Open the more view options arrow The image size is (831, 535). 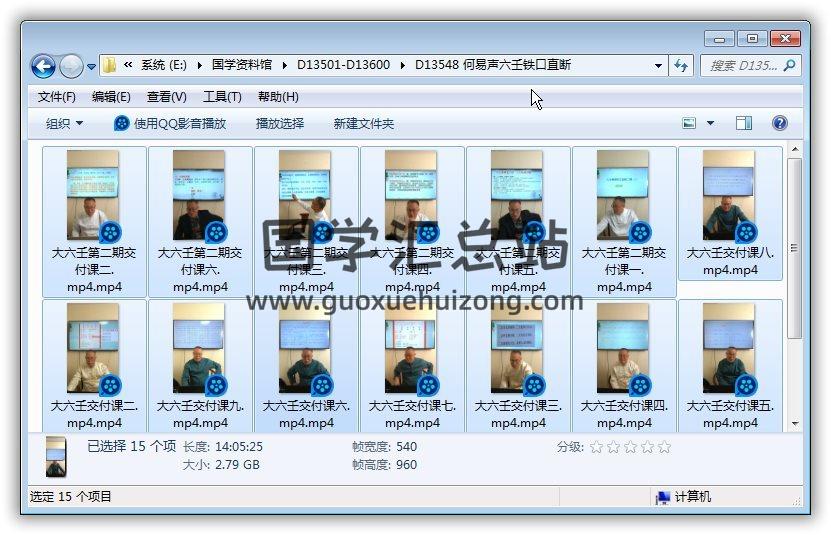[711, 124]
